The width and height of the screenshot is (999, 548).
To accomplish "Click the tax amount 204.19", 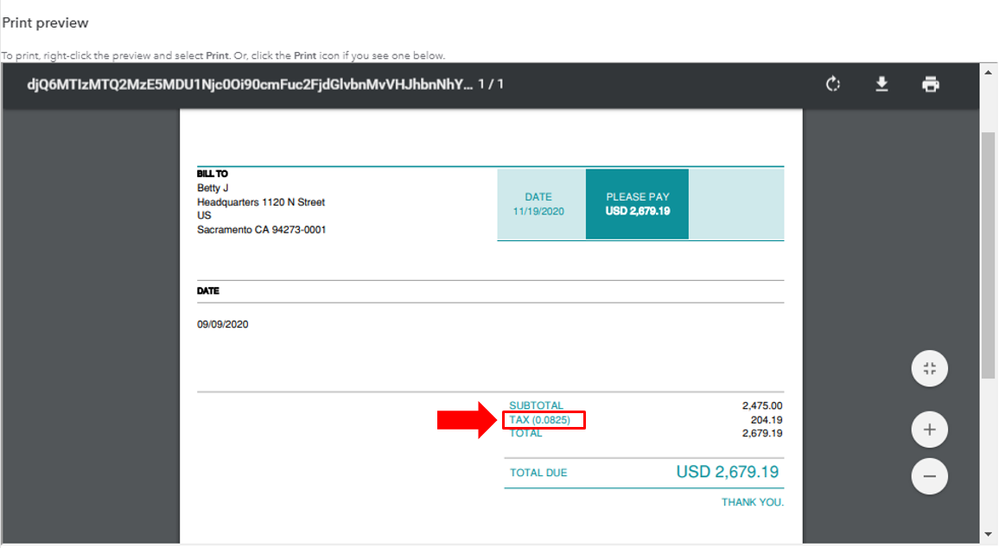I will tap(766, 420).
